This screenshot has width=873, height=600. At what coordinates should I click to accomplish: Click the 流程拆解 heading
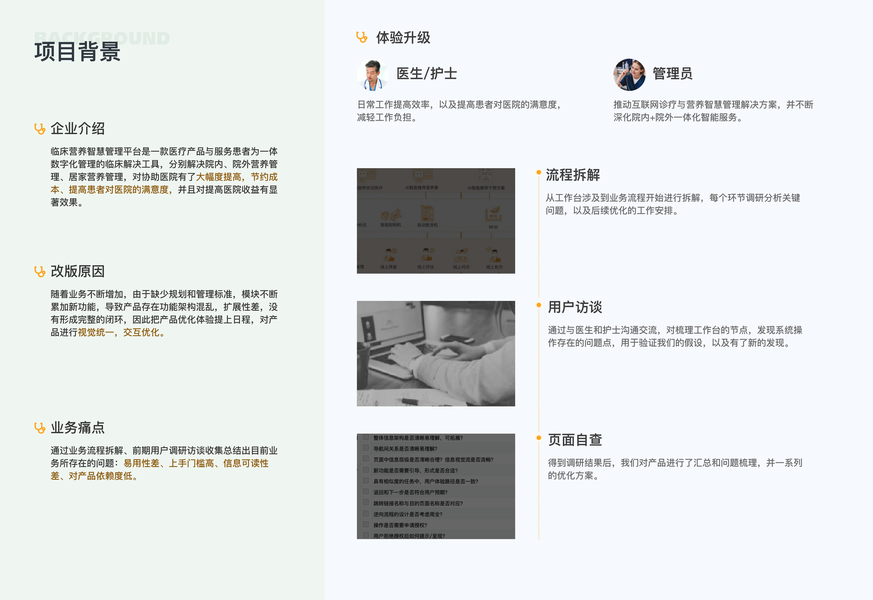tap(573, 175)
